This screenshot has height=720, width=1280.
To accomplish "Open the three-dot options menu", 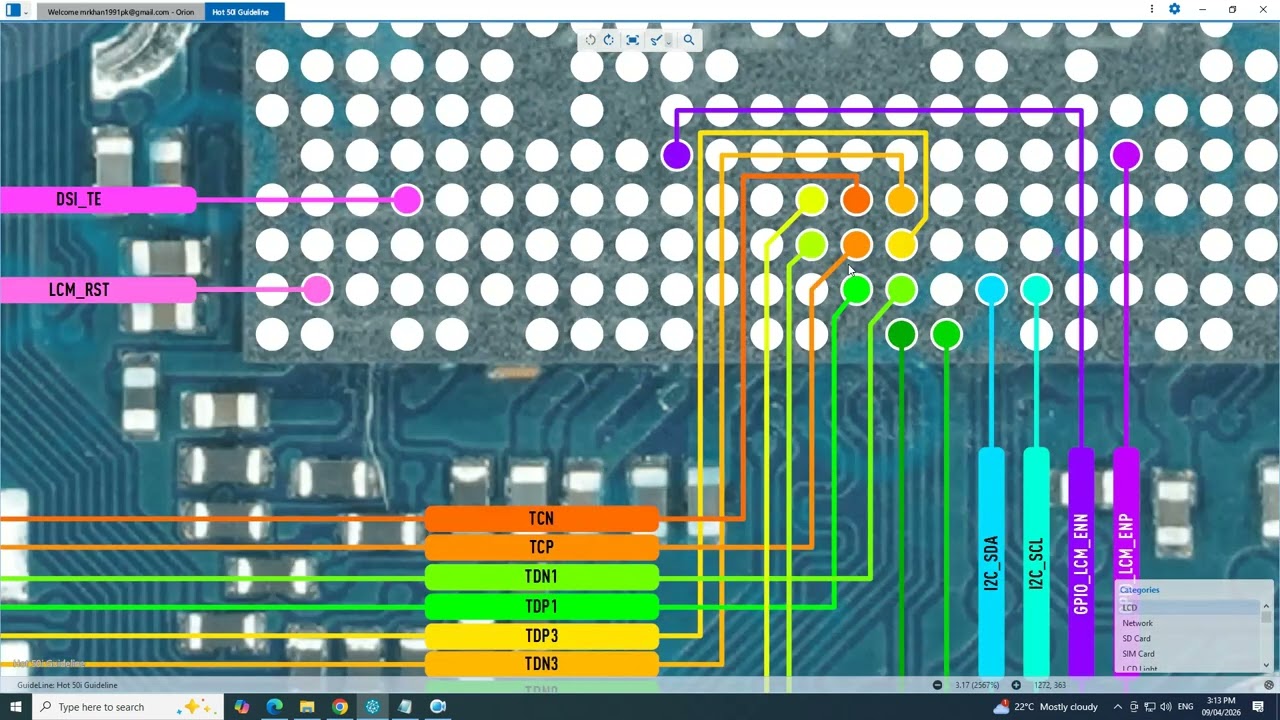I will coord(1153,10).
